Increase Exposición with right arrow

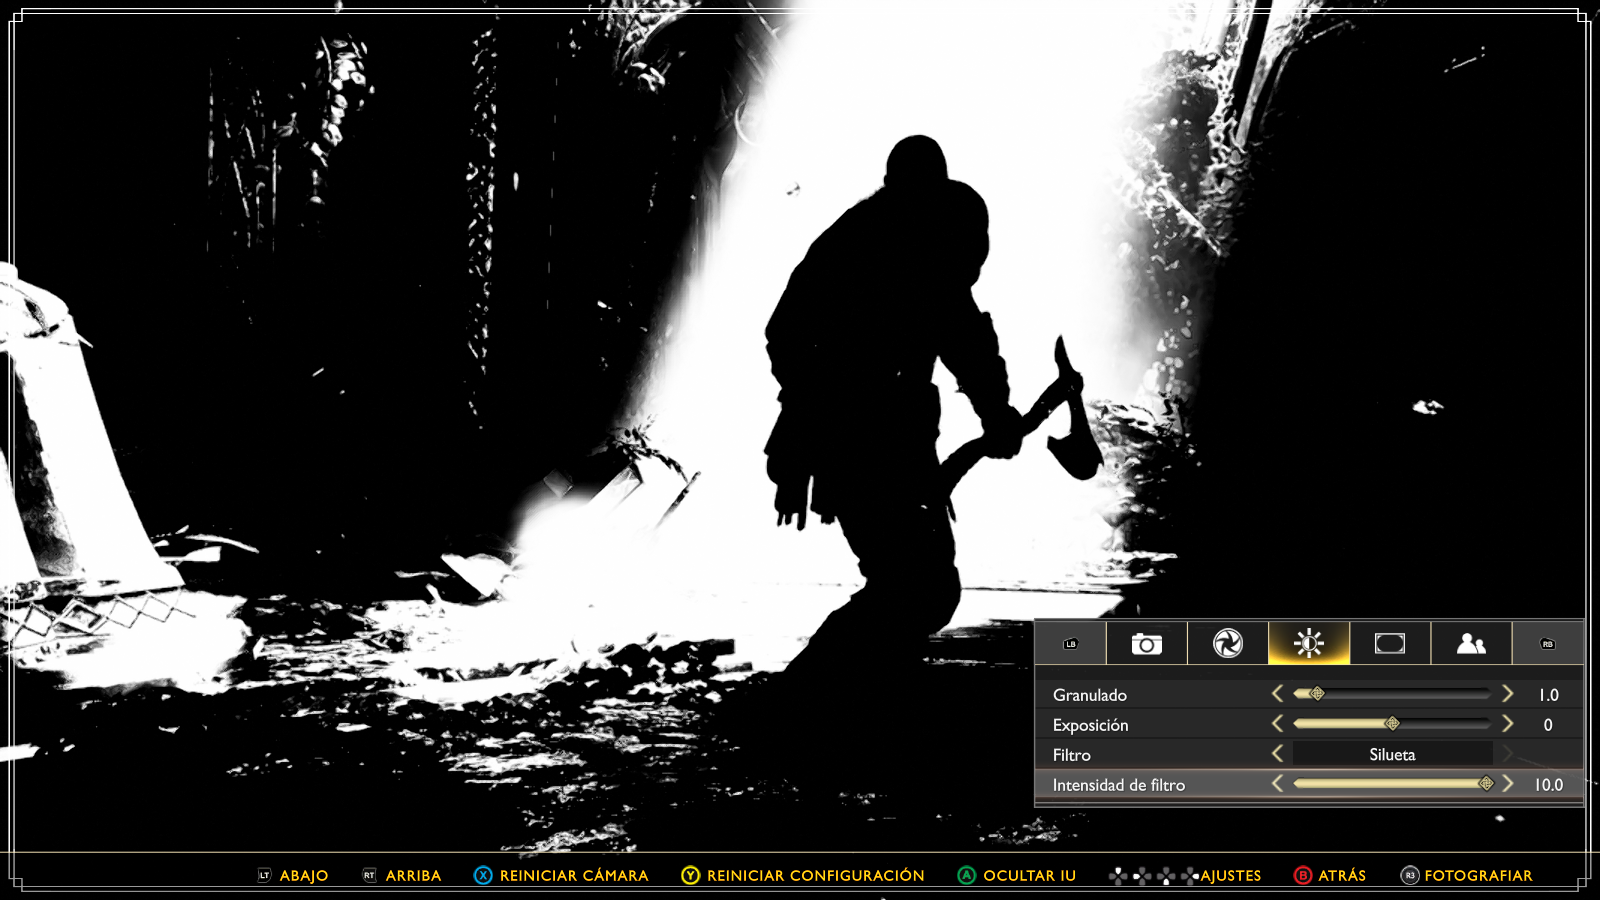(1507, 724)
